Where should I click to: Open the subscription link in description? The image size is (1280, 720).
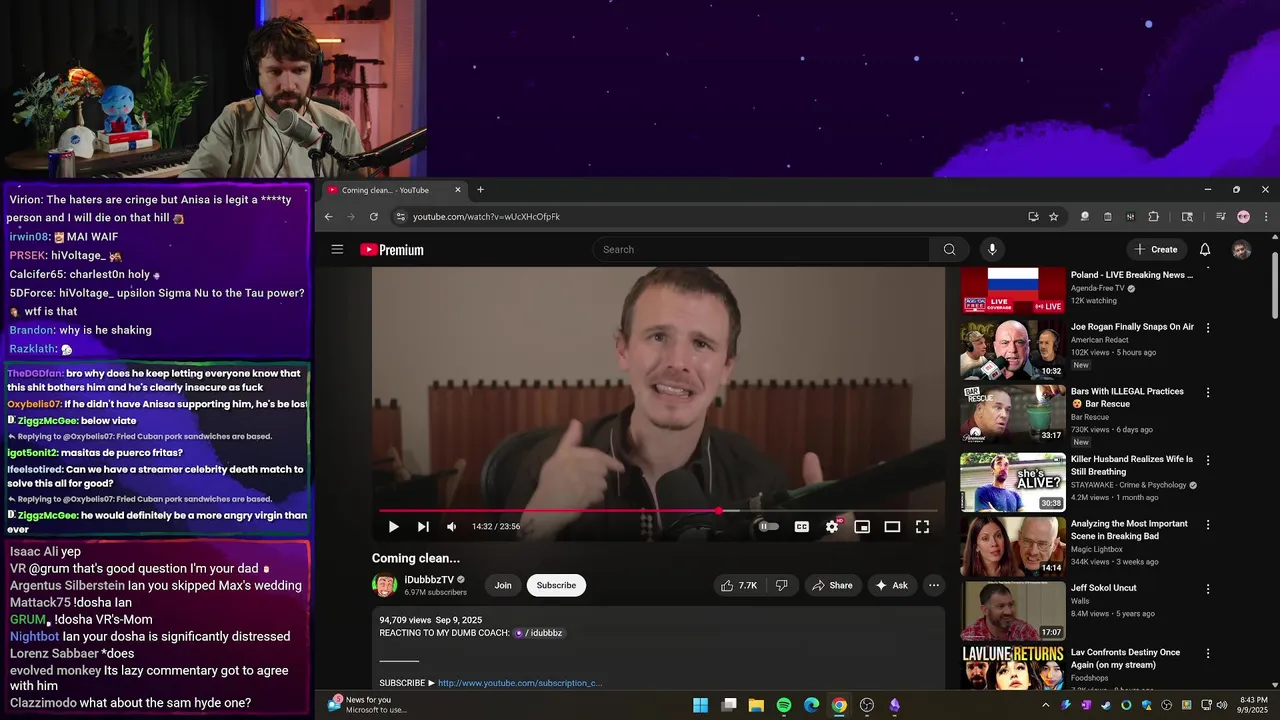pyautogui.click(x=520, y=683)
